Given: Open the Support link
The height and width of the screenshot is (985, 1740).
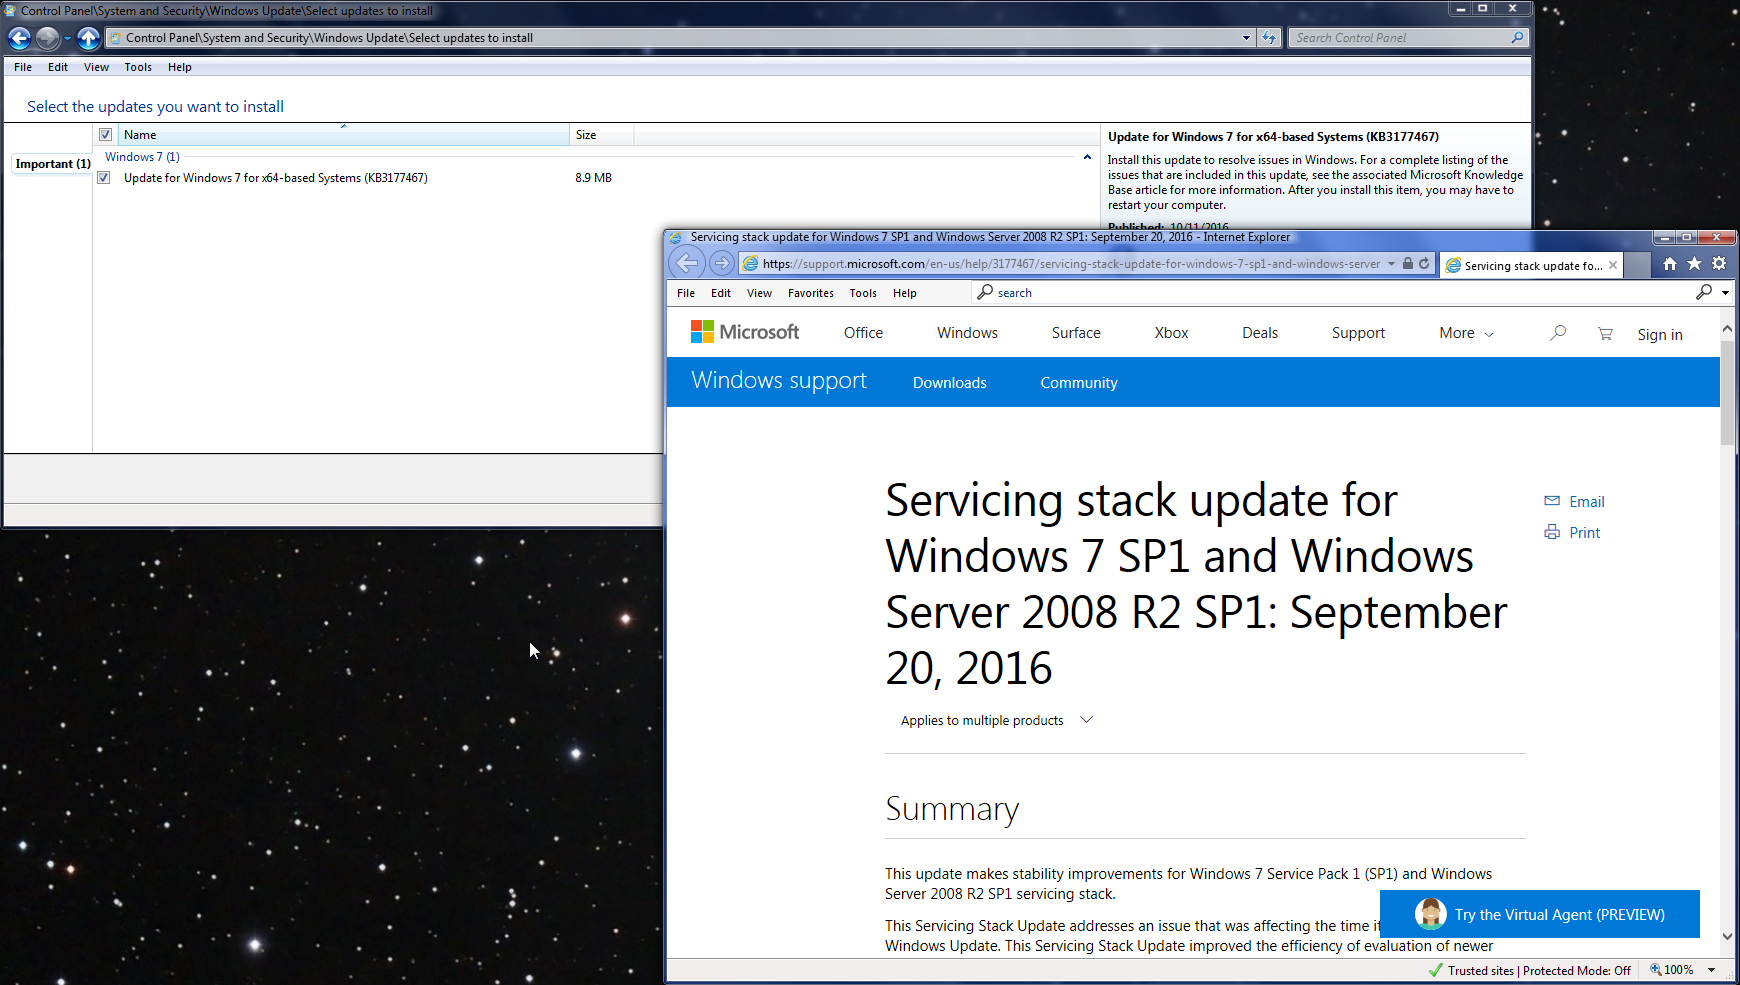Looking at the screenshot, I should (x=1358, y=333).
